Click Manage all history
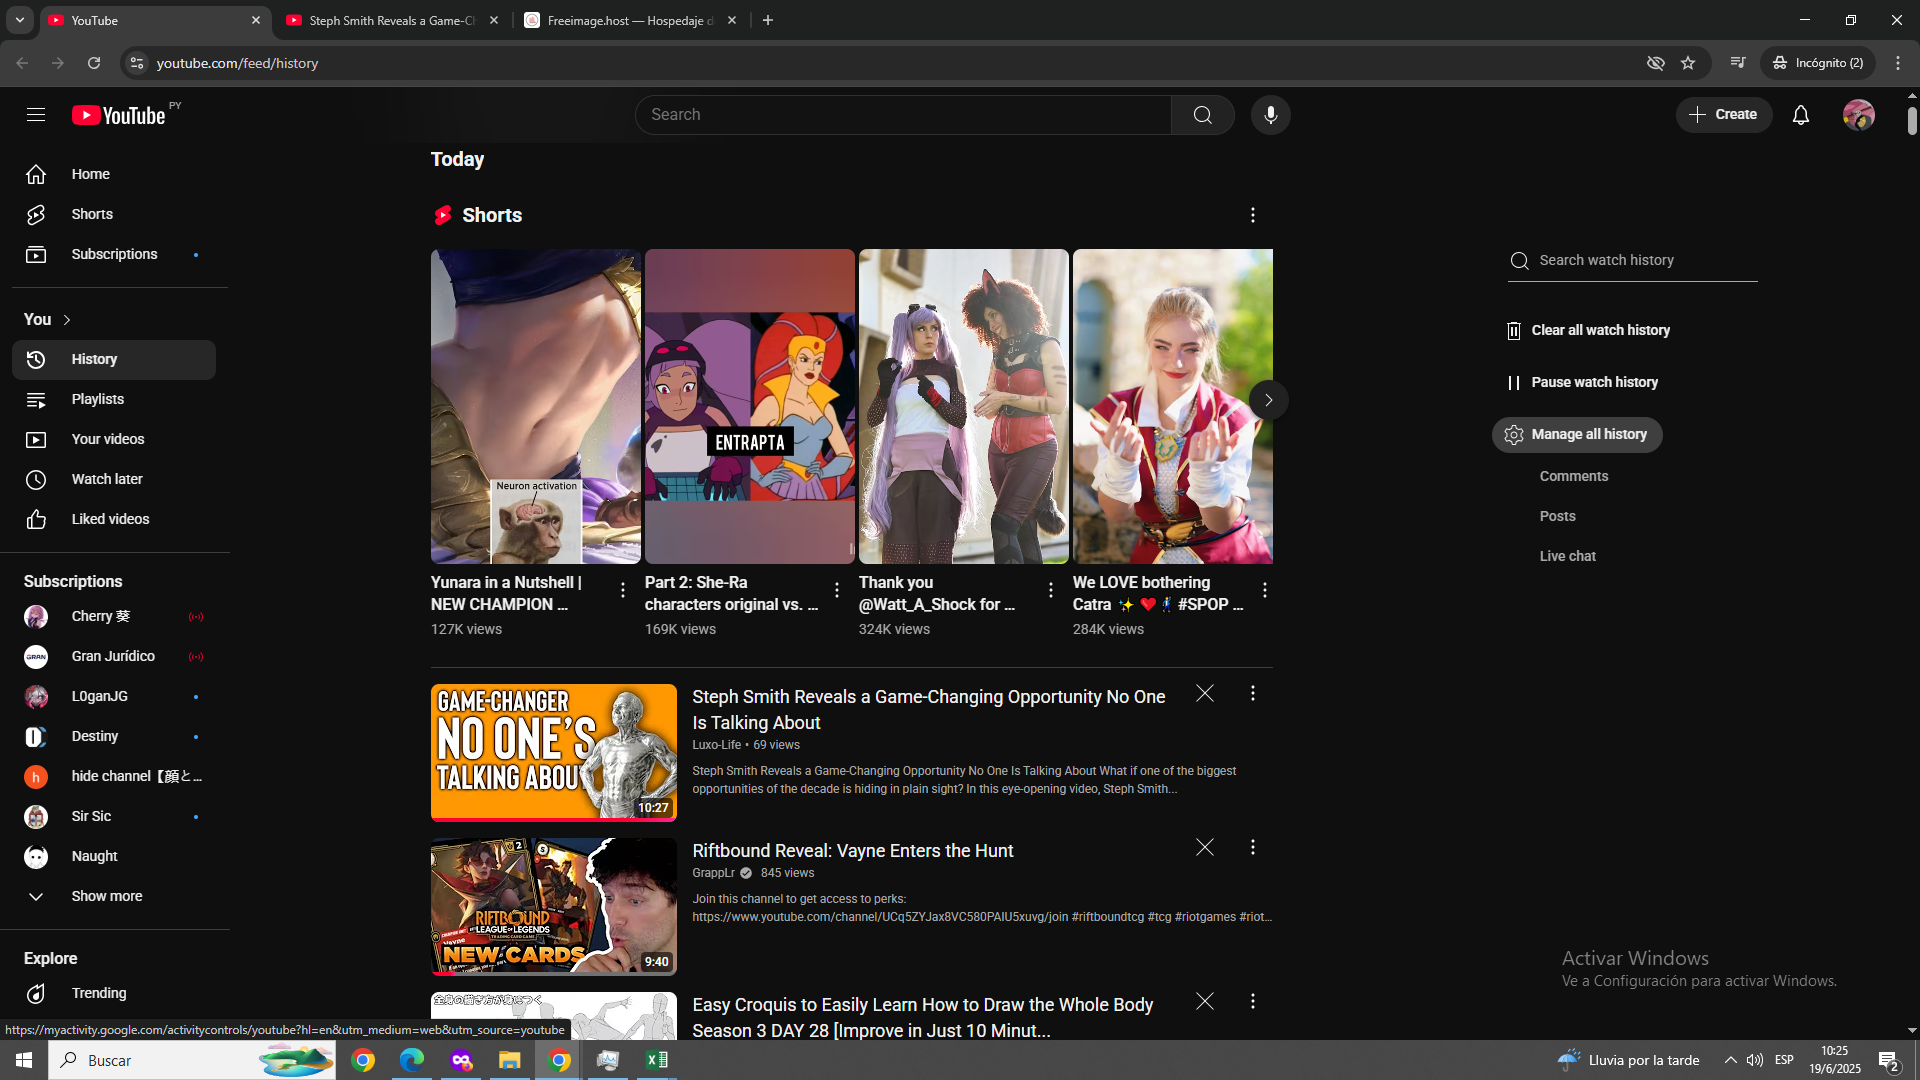 point(1577,435)
